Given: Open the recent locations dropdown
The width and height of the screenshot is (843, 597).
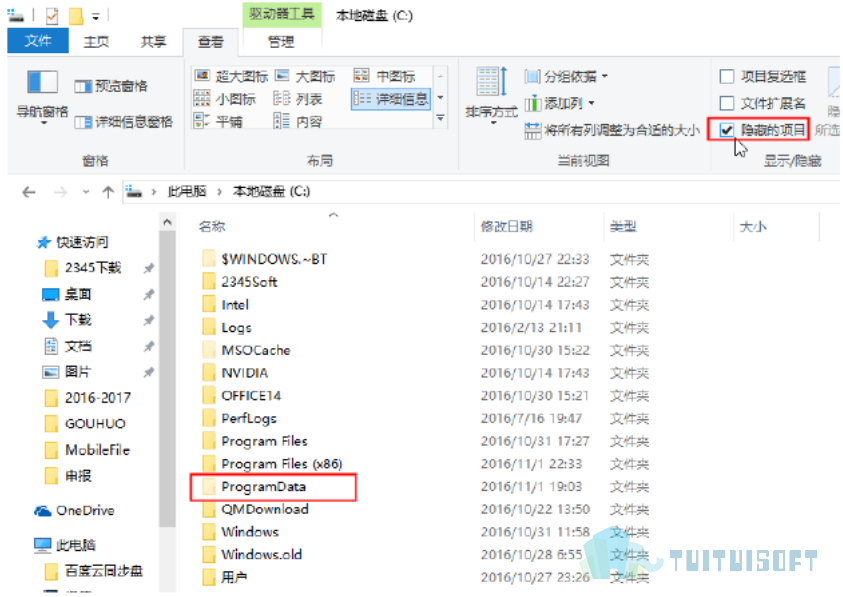Looking at the screenshot, I should tap(85, 192).
